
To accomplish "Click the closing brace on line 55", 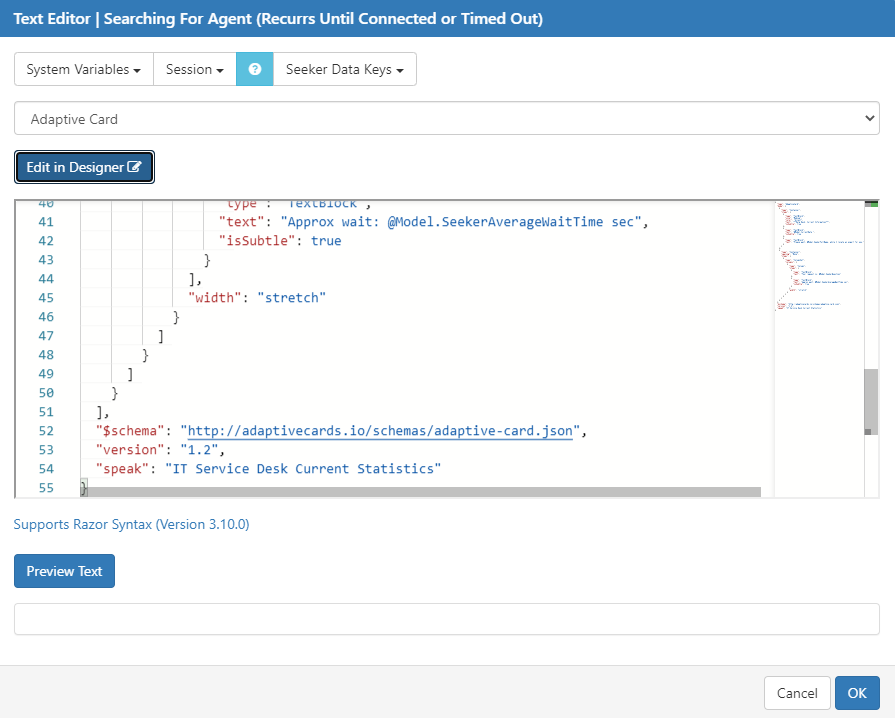I will tap(84, 488).
